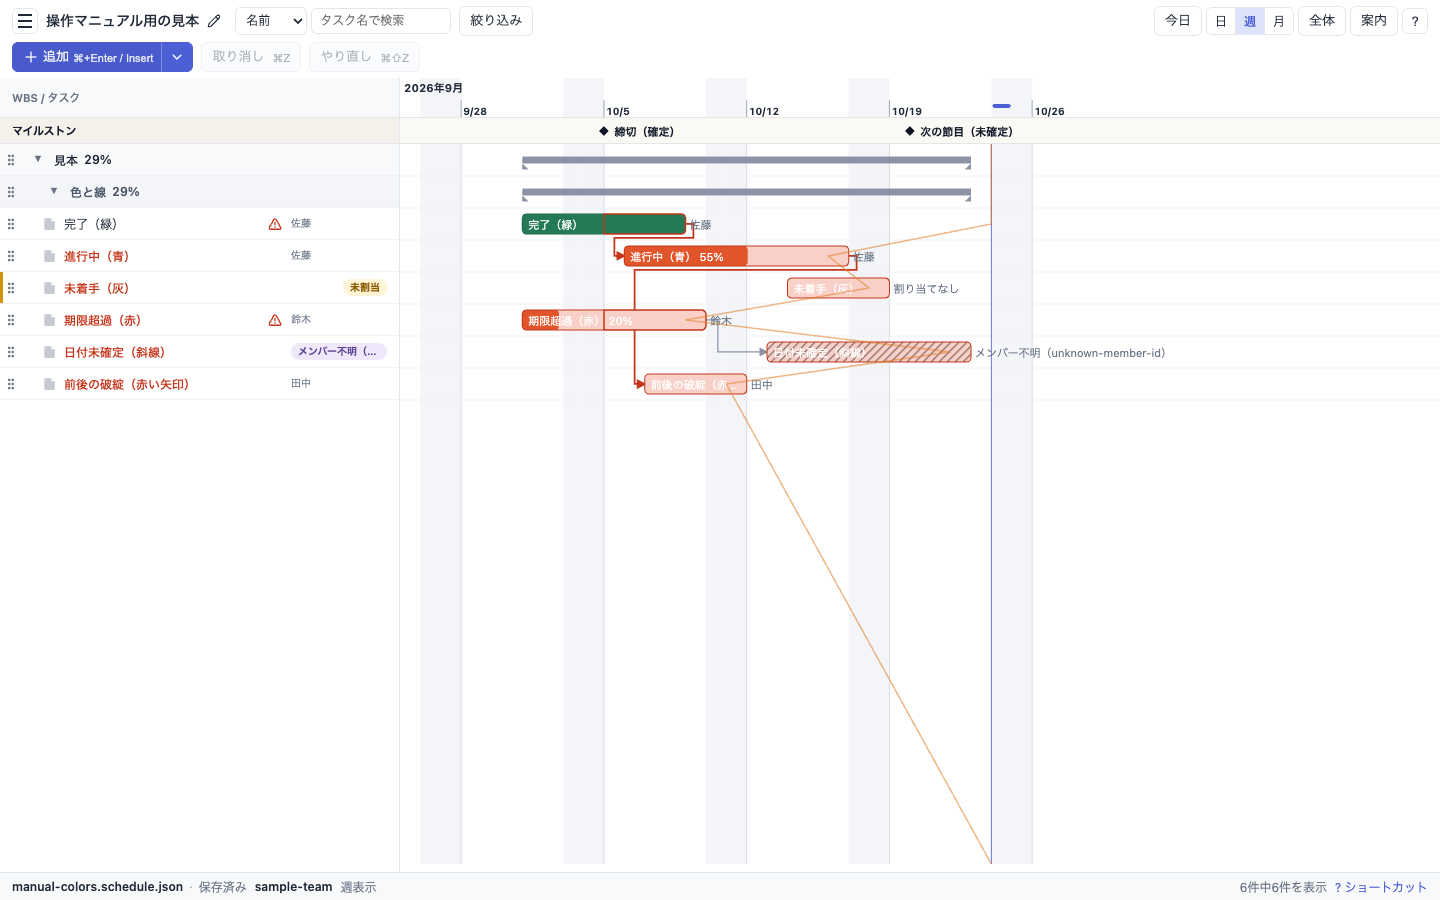Click document icon of 進行中（青）task

click(49, 256)
